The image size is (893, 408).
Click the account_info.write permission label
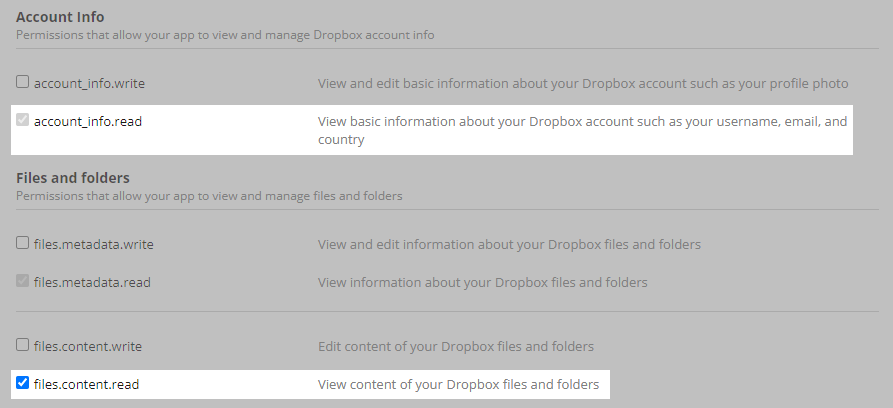click(x=89, y=84)
